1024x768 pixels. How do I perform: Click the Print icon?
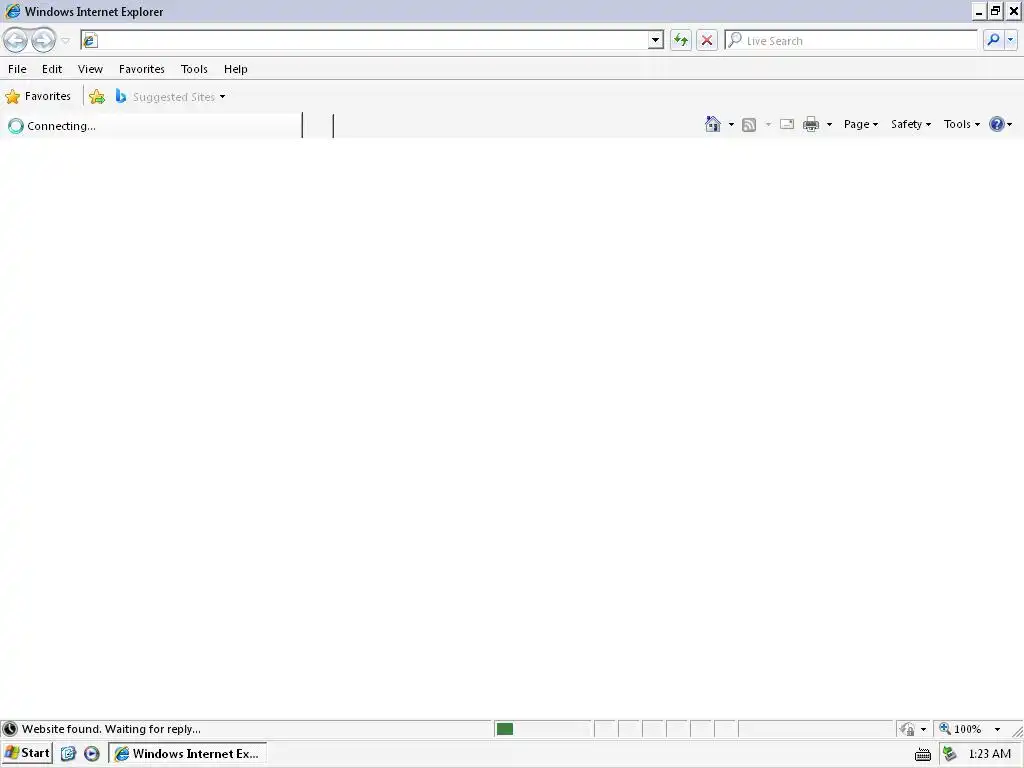[811, 124]
